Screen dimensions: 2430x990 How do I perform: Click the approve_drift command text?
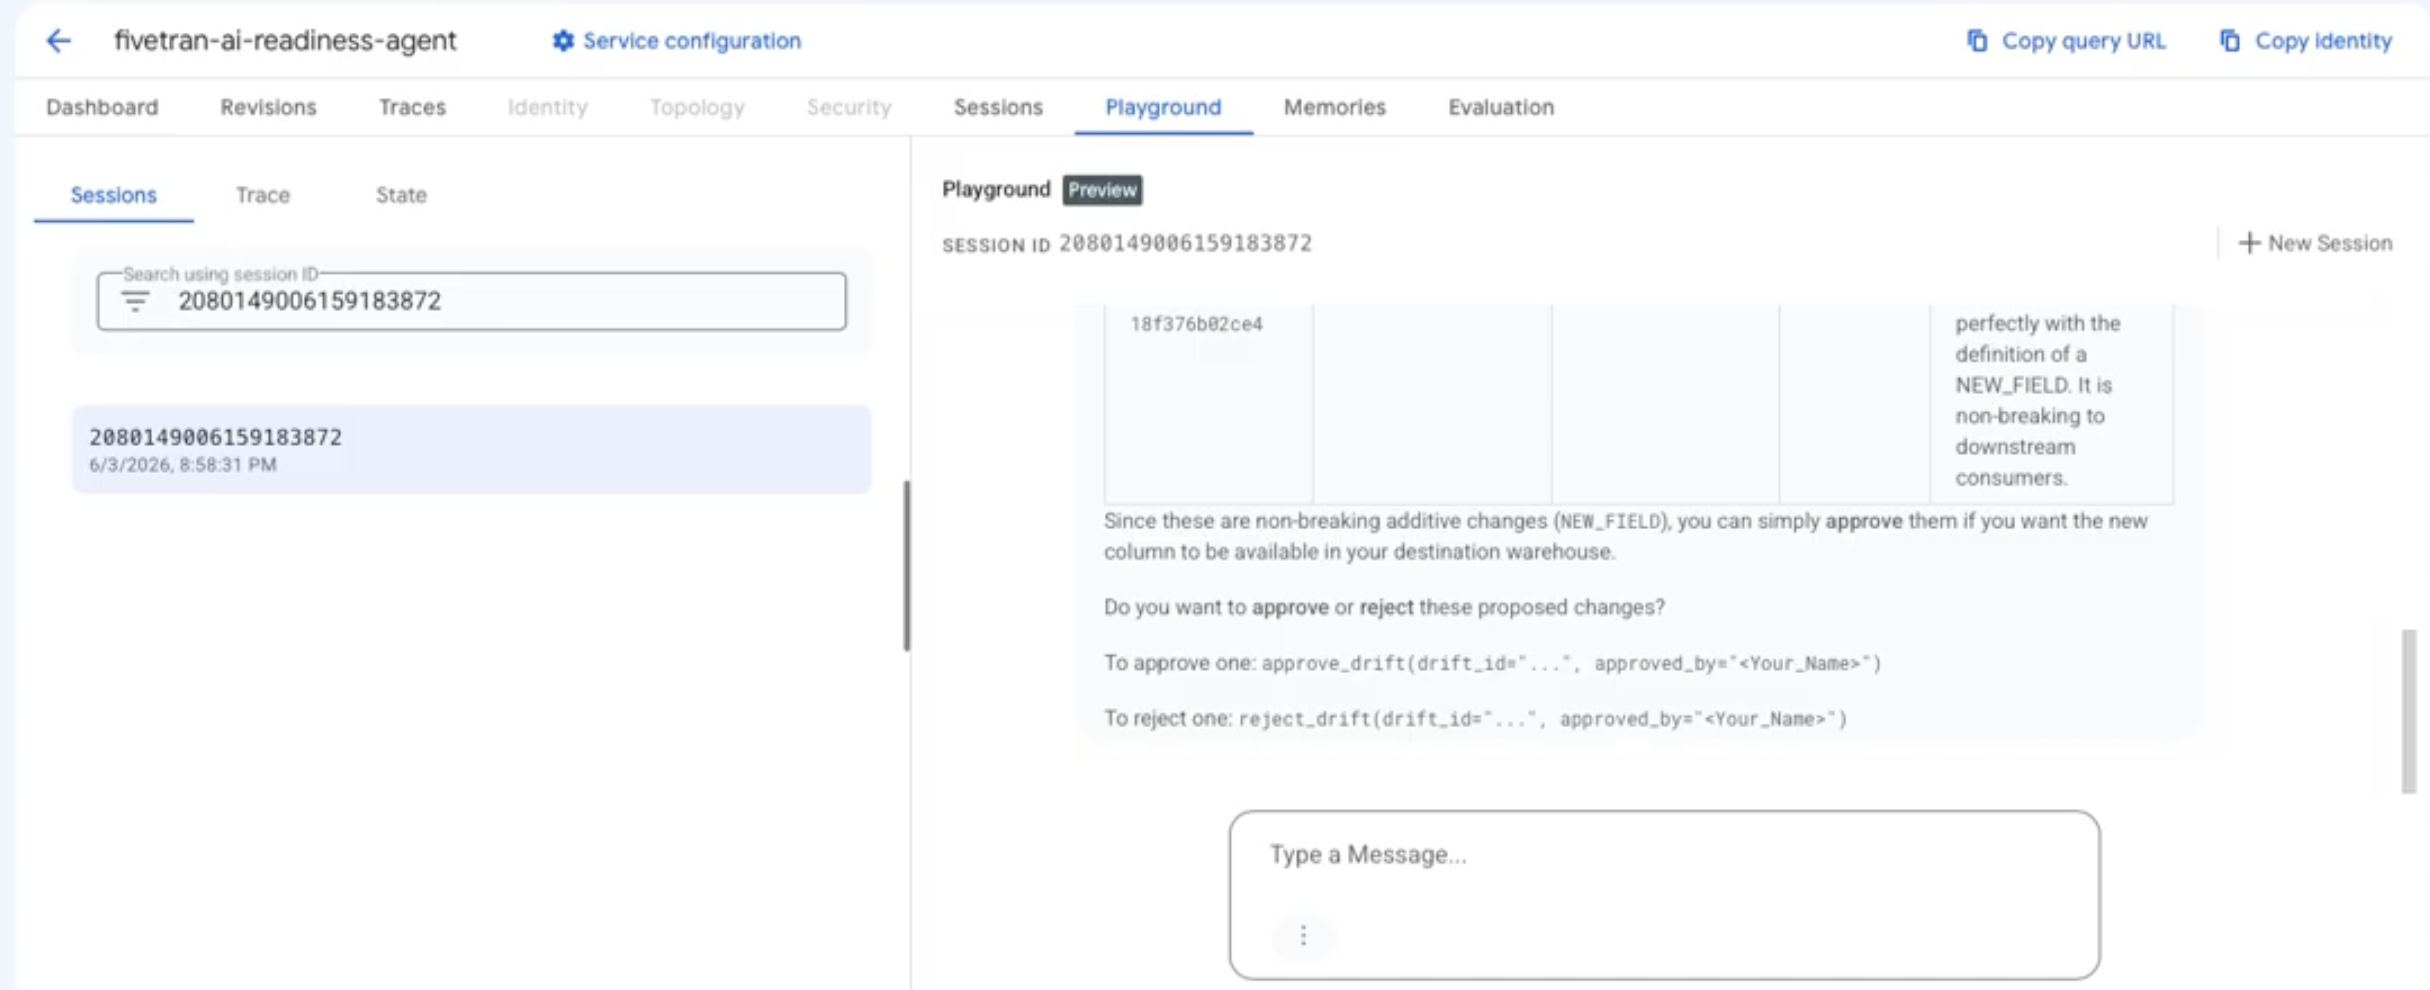pos(1571,663)
